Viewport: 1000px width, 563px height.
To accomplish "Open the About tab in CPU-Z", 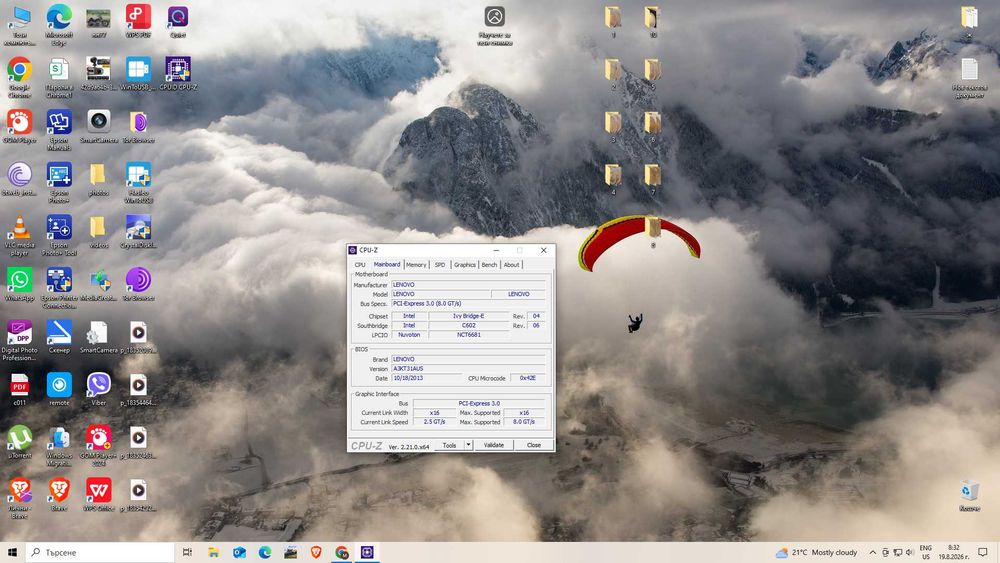I will (x=511, y=265).
